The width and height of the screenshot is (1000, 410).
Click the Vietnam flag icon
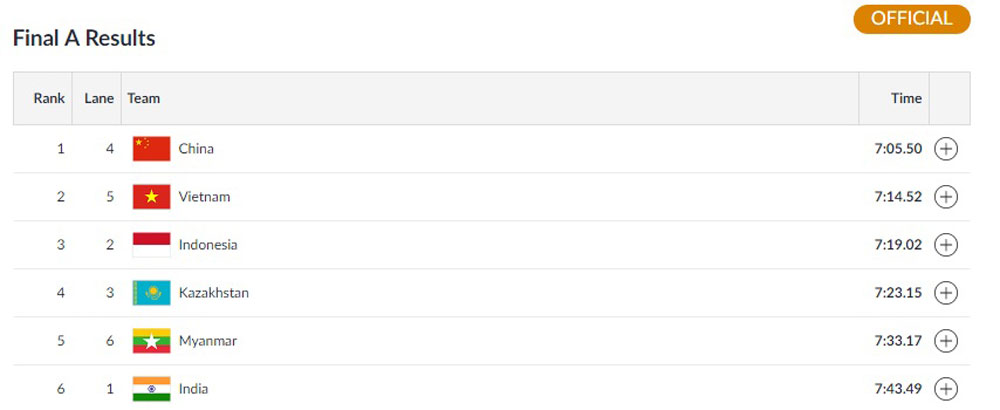(151, 197)
